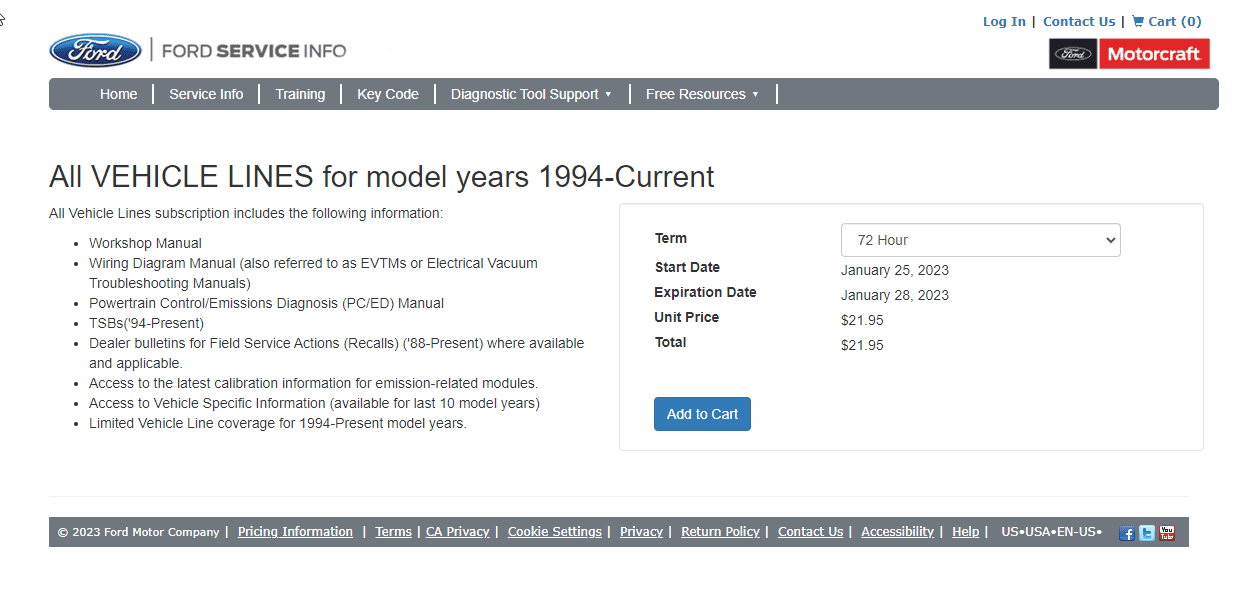Open the CA Privacy footer link
Viewport: 1247px width, 594px height.
458,532
